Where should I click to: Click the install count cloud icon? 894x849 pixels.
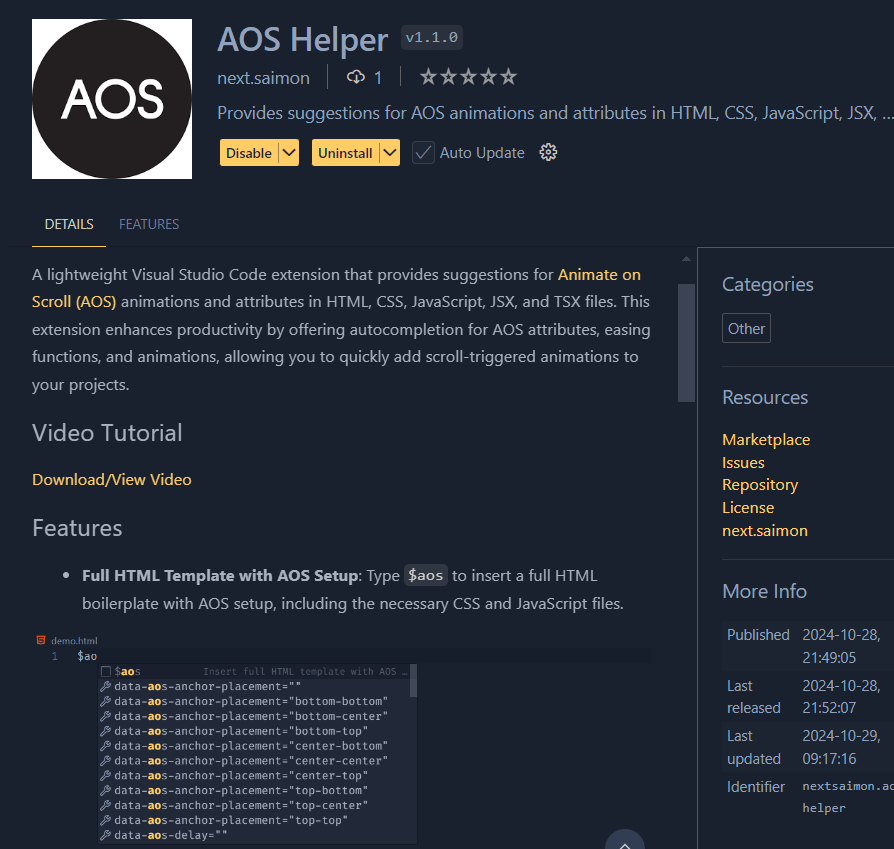[x=356, y=77]
